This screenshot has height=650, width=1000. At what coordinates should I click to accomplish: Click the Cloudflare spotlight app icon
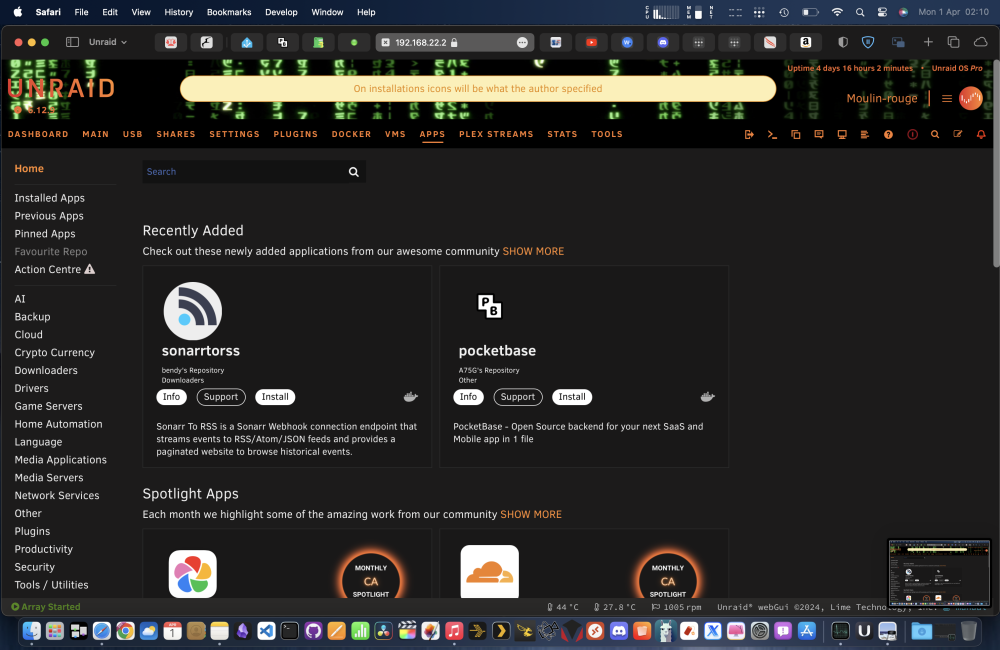pyautogui.click(x=490, y=572)
